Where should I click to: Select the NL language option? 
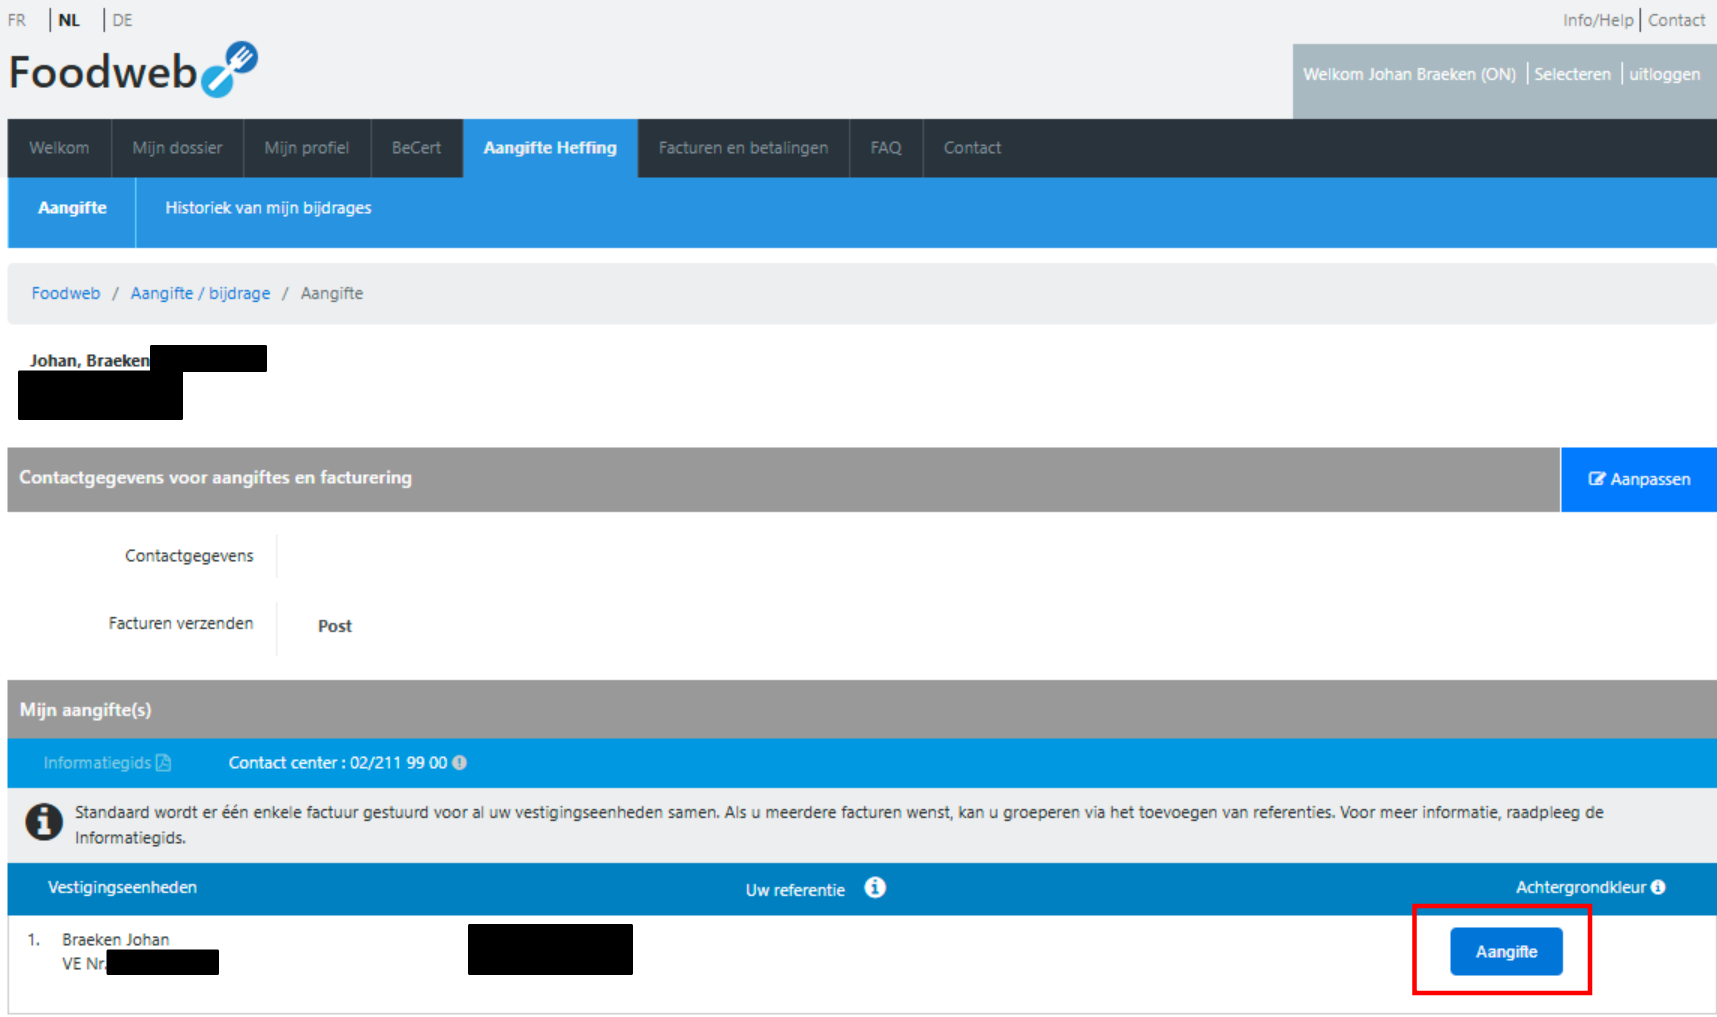(69, 20)
